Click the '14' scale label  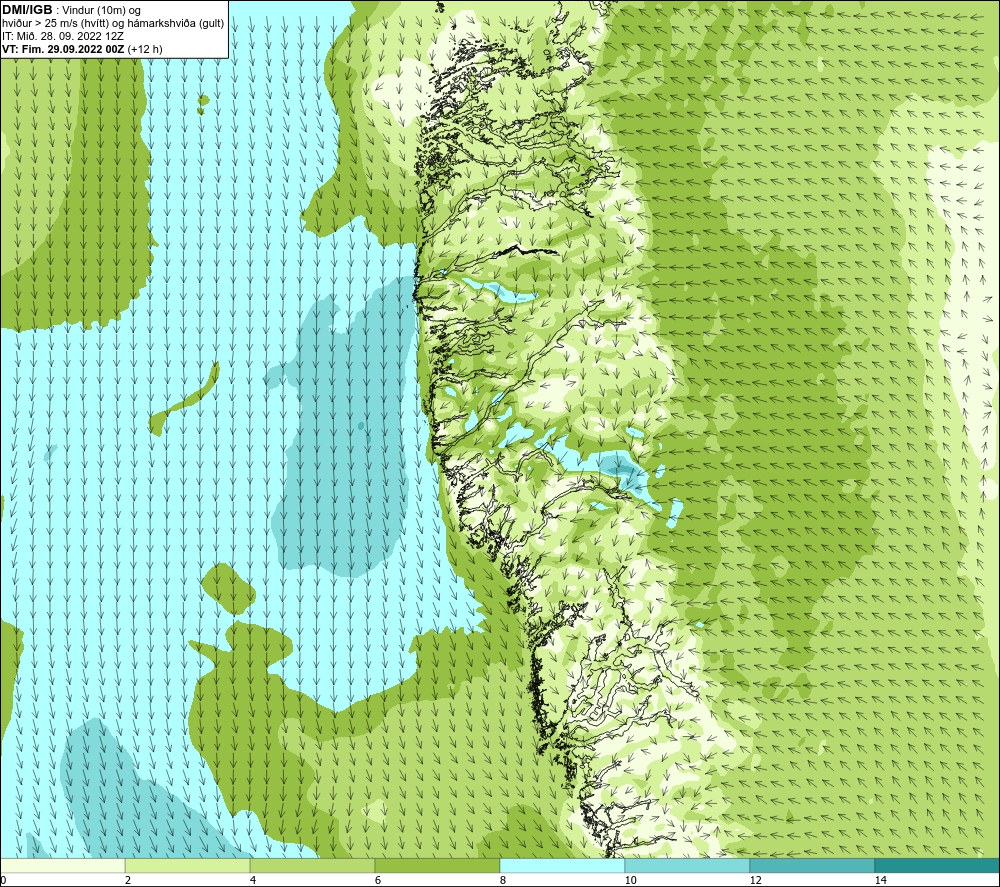pyautogui.click(x=880, y=880)
